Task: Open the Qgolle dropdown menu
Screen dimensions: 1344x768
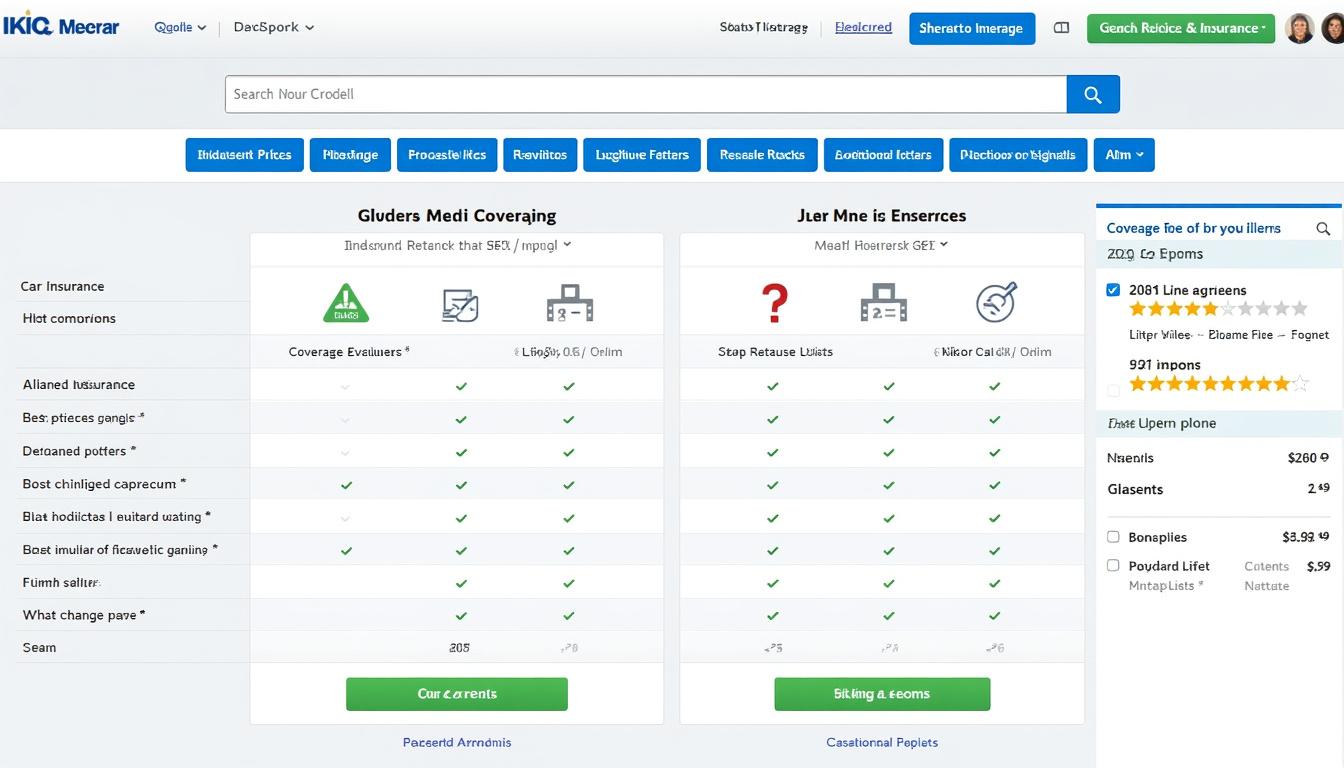Action: [x=181, y=28]
